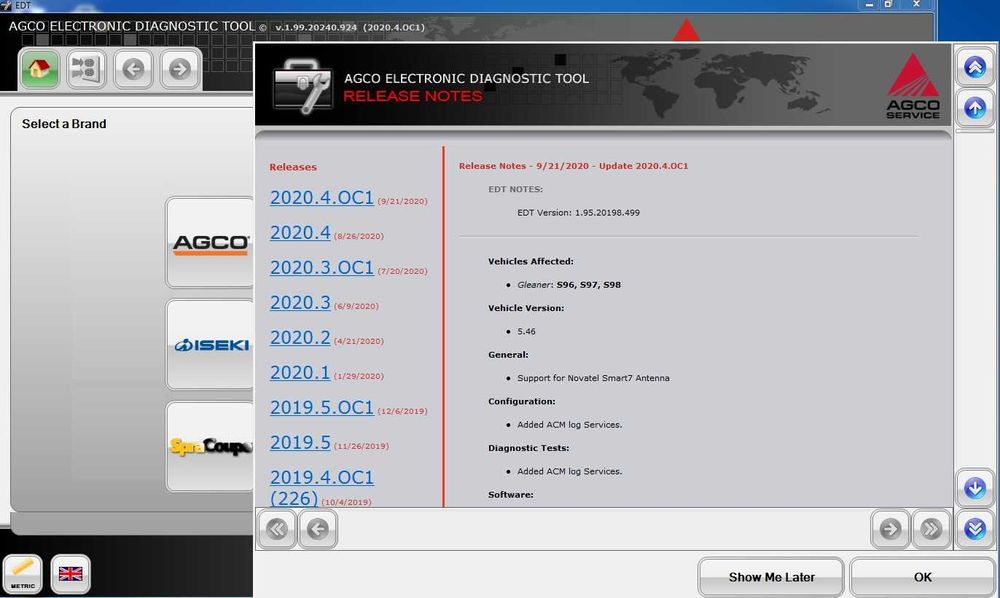The height and width of the screenshot is (598, 1000).
Task: Click the AGCO Service logo
Action: 913,86
